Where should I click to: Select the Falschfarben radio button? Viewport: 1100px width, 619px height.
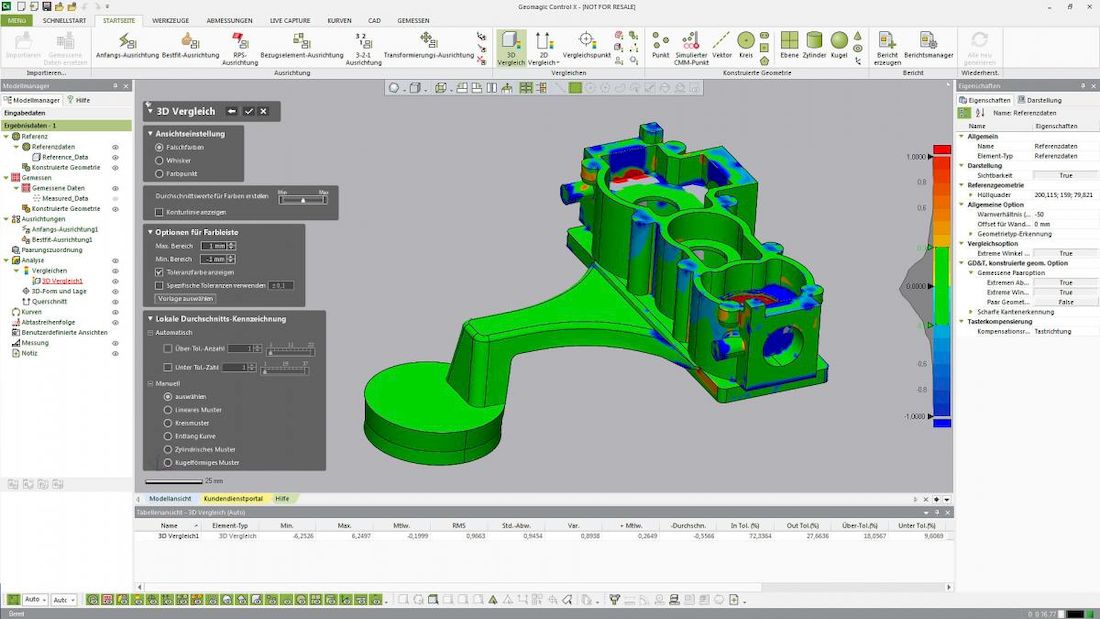tap(159, 147)
